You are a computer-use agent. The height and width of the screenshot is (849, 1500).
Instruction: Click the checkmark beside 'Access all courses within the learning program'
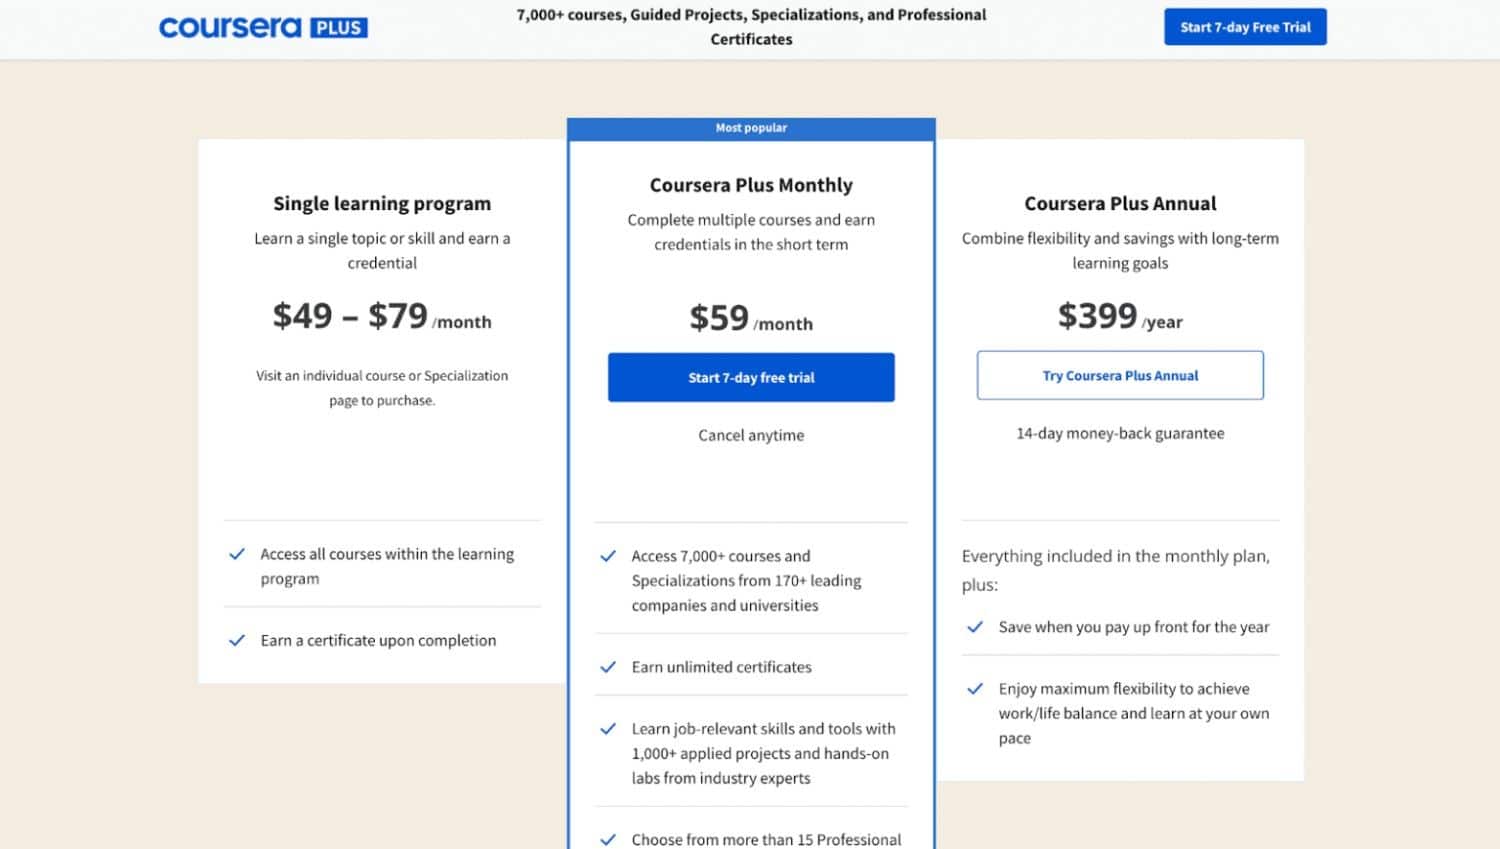tap(237, 553)
